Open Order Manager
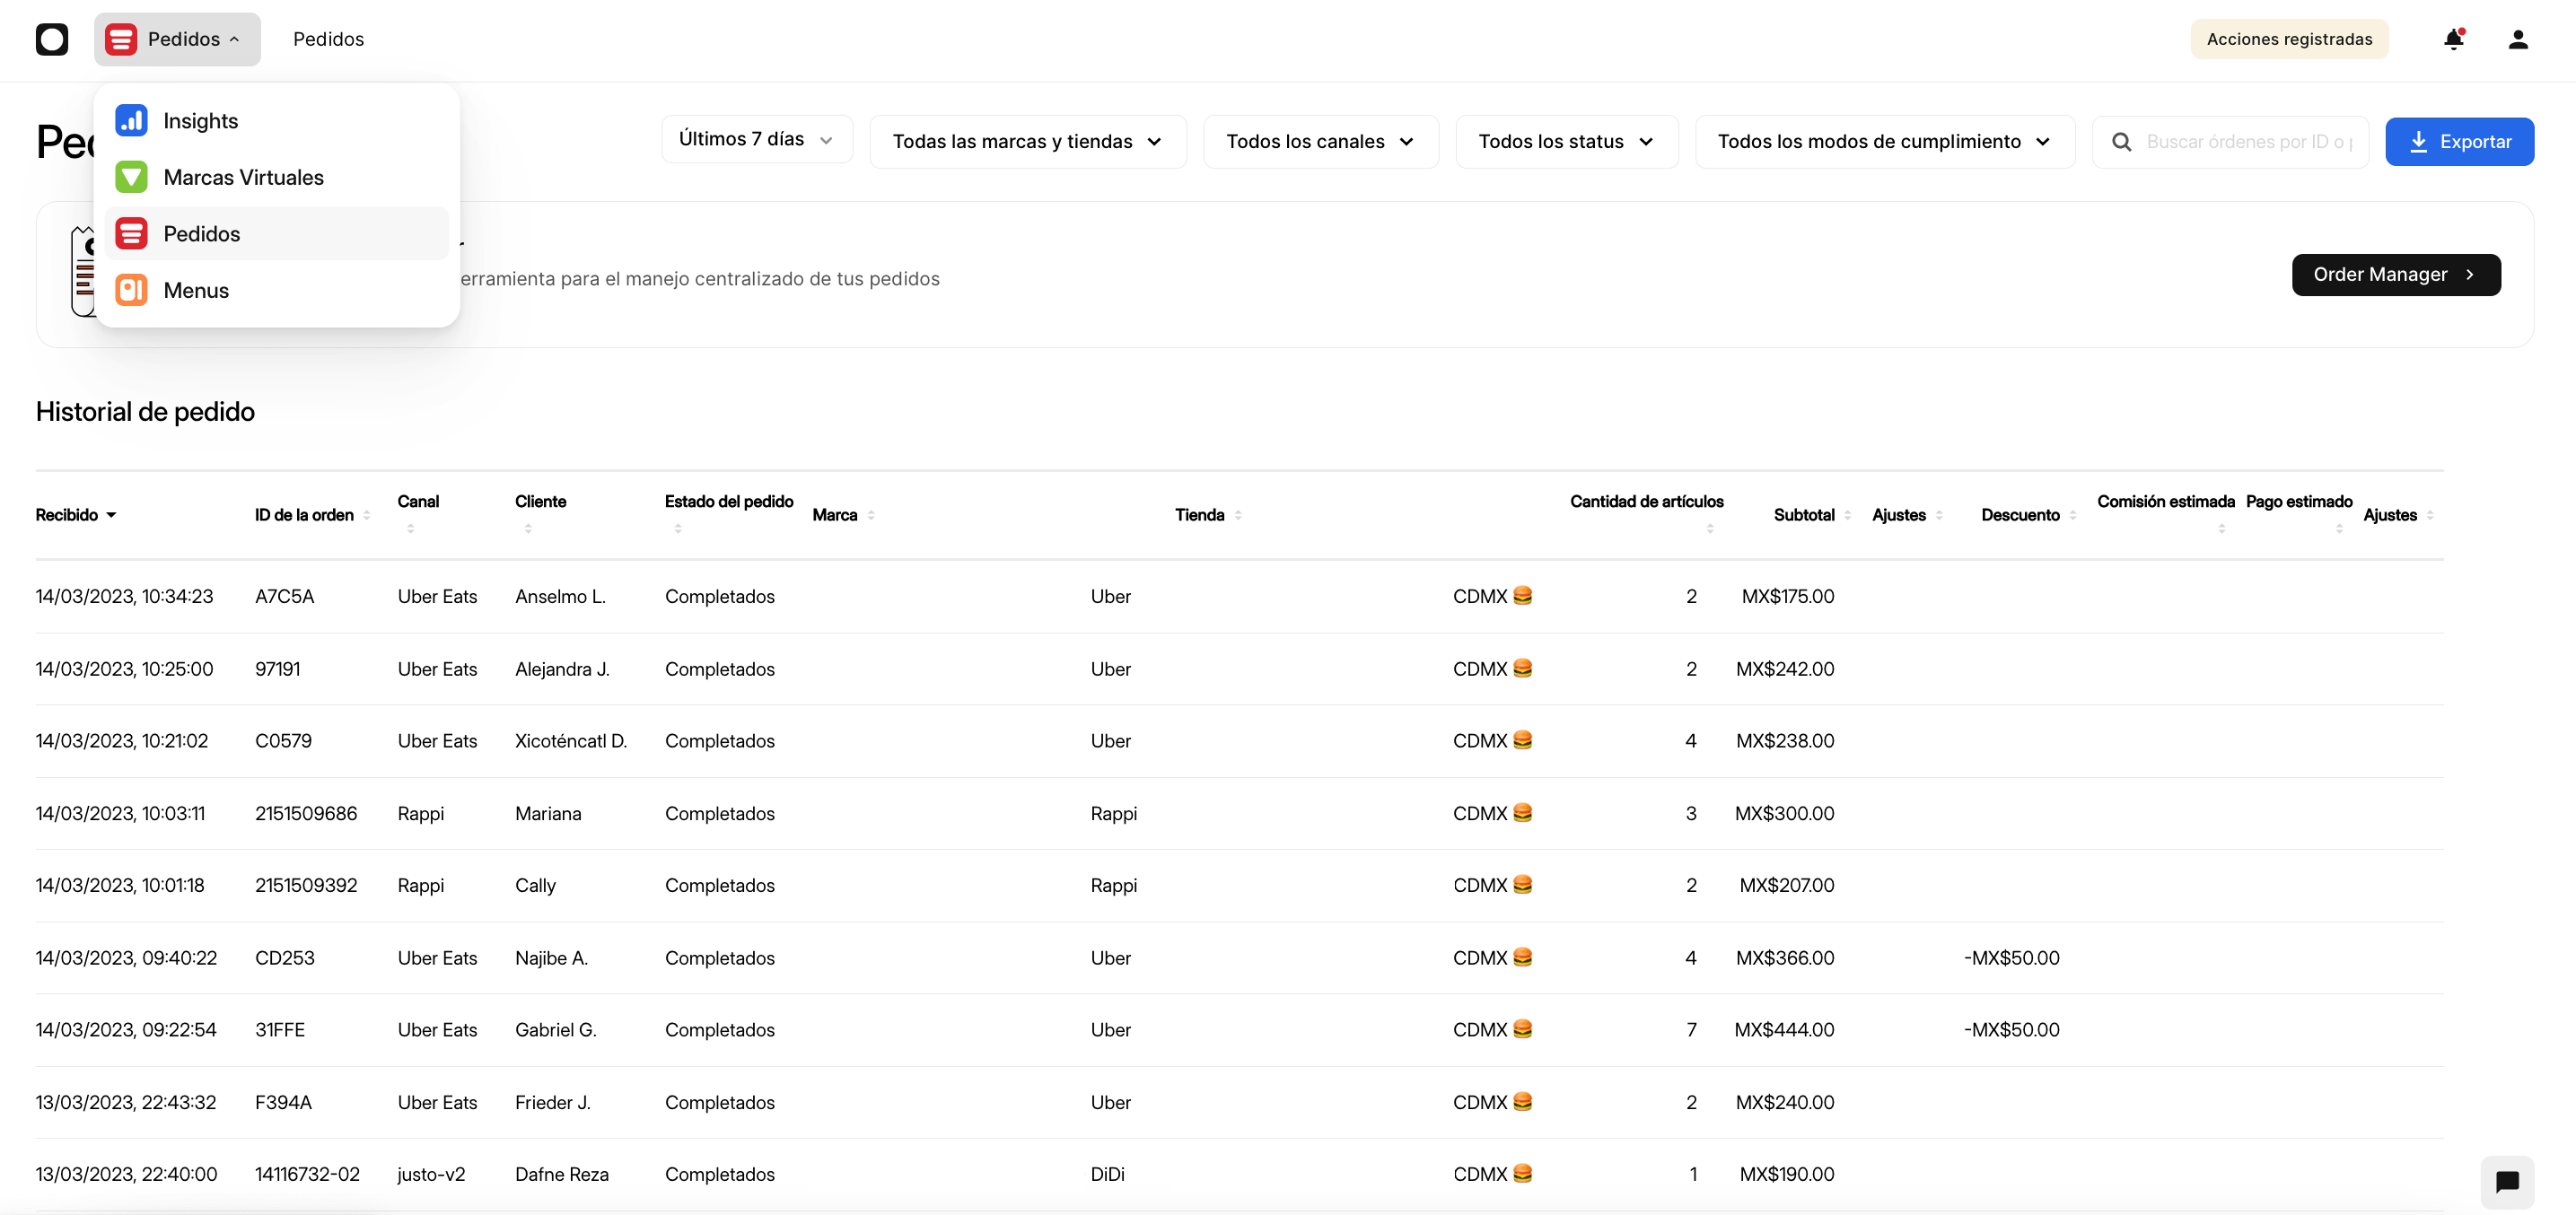Image resolution: width=2576 pixels, height=1215 pixels. pyautogui.click(x=2395, y=274)
